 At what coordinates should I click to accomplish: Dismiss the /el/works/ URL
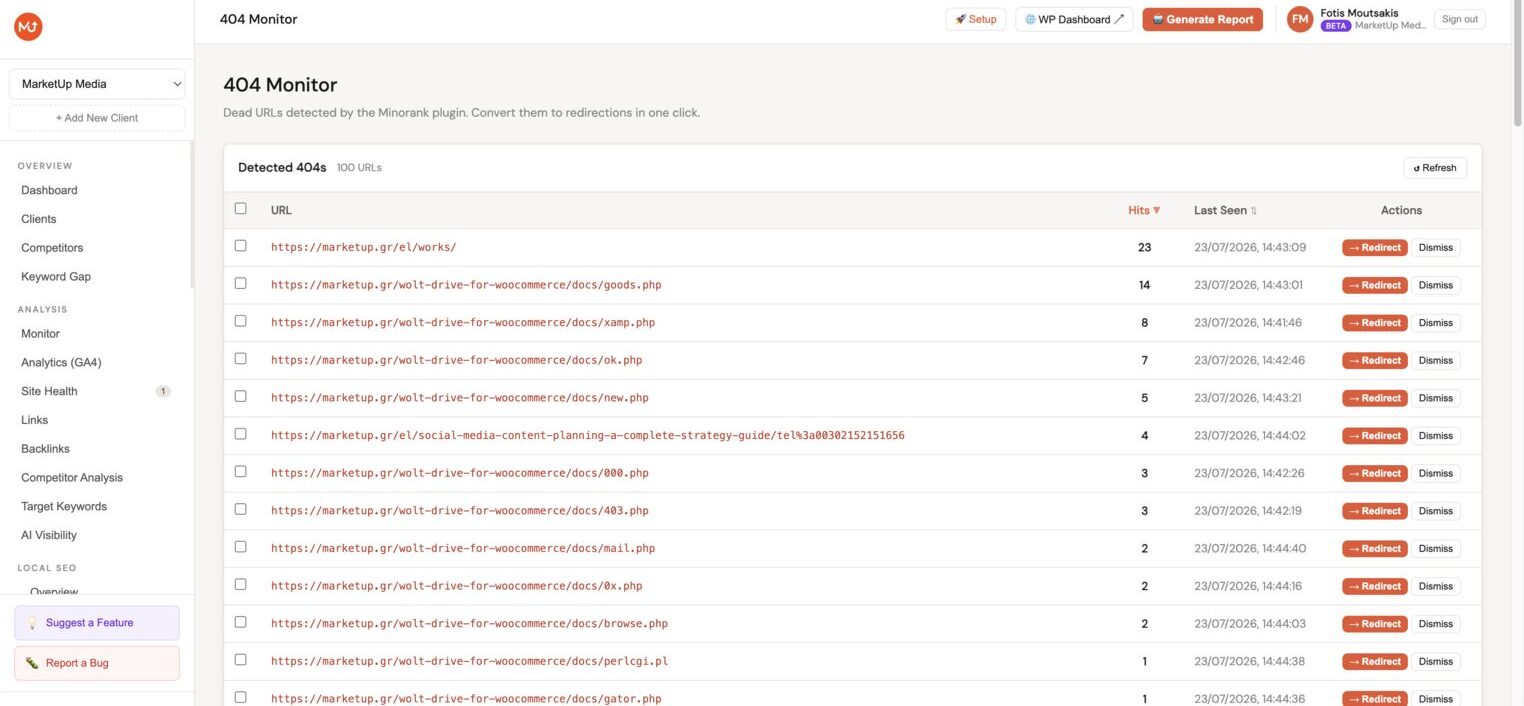1435,248
